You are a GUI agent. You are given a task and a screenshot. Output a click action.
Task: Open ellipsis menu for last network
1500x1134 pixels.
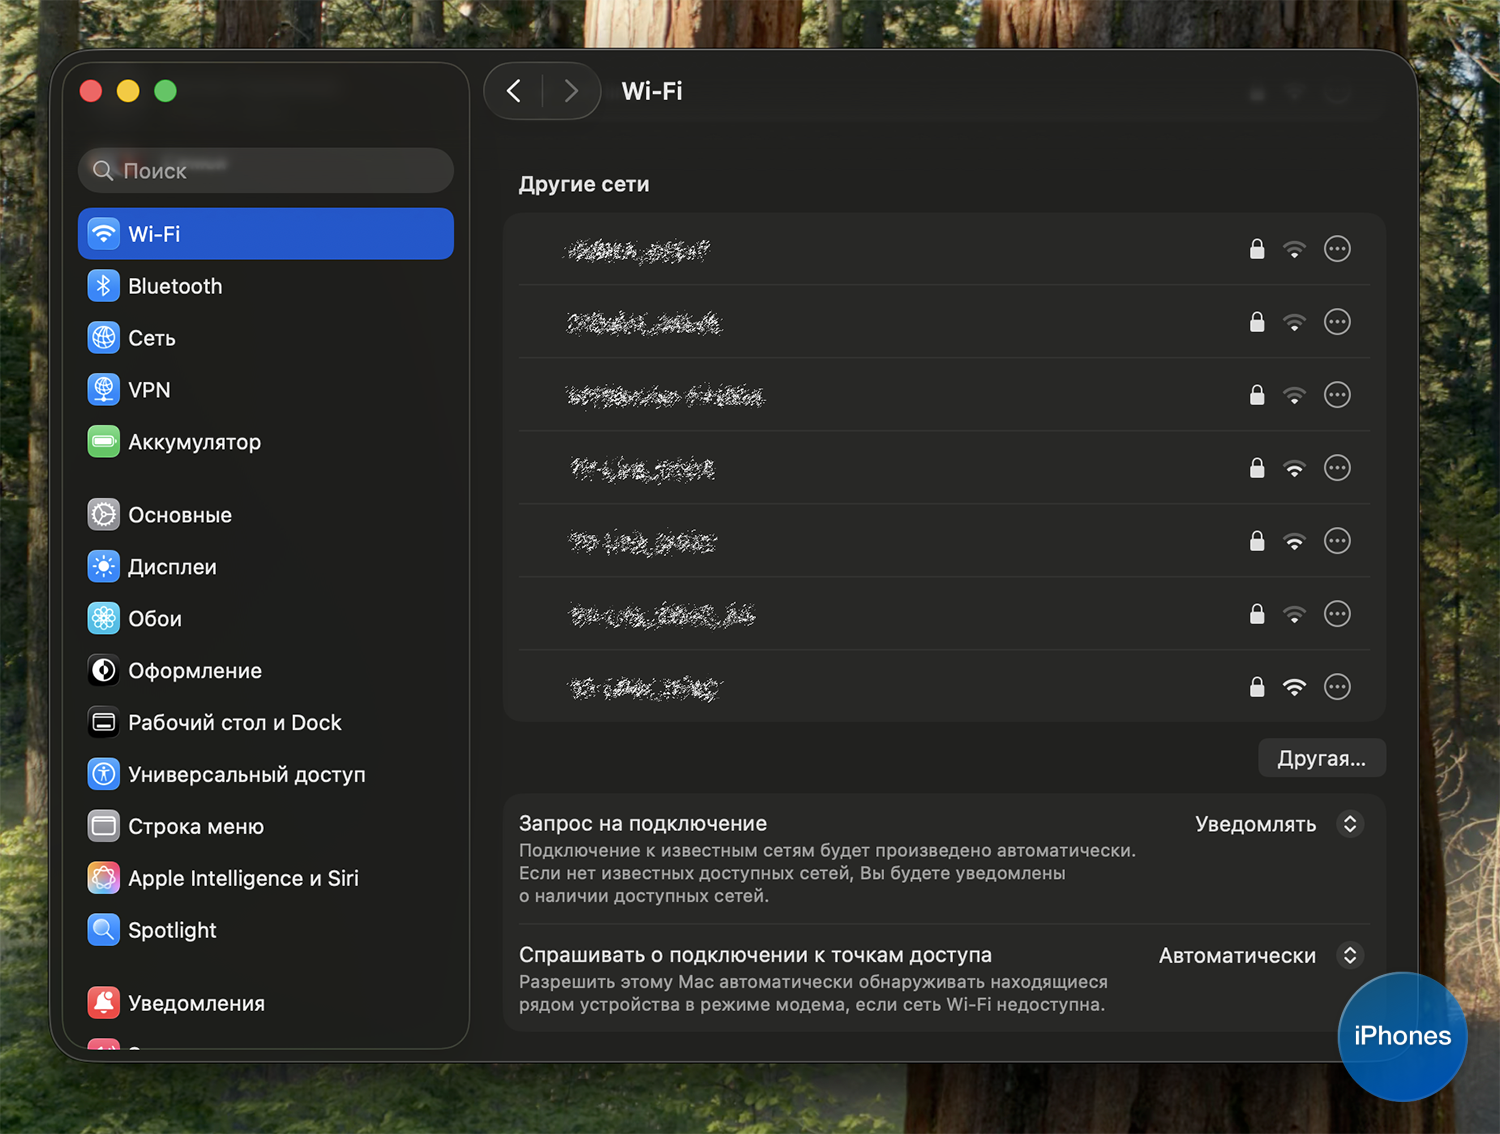[x=1337, y=687]
